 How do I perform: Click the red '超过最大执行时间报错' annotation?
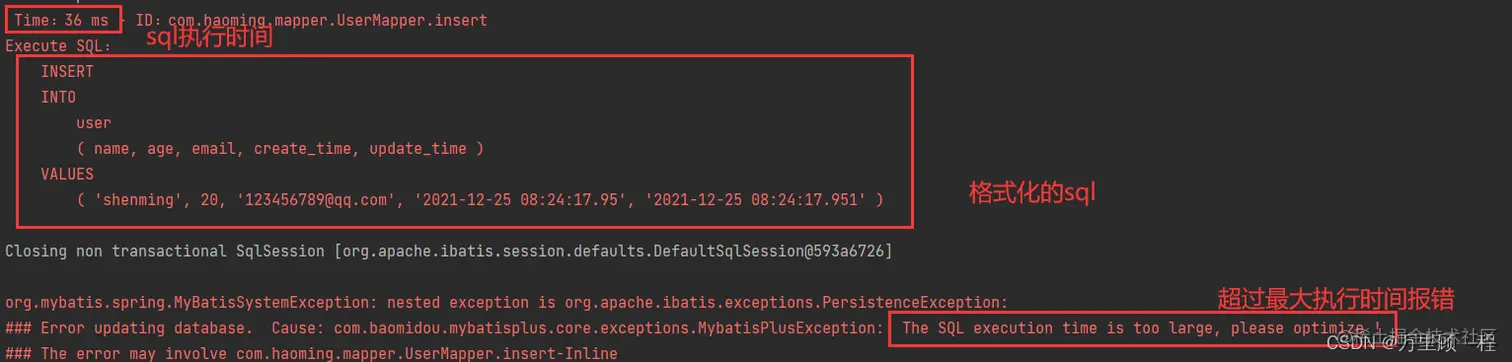pyautogui.click(x=1335, y=299)
